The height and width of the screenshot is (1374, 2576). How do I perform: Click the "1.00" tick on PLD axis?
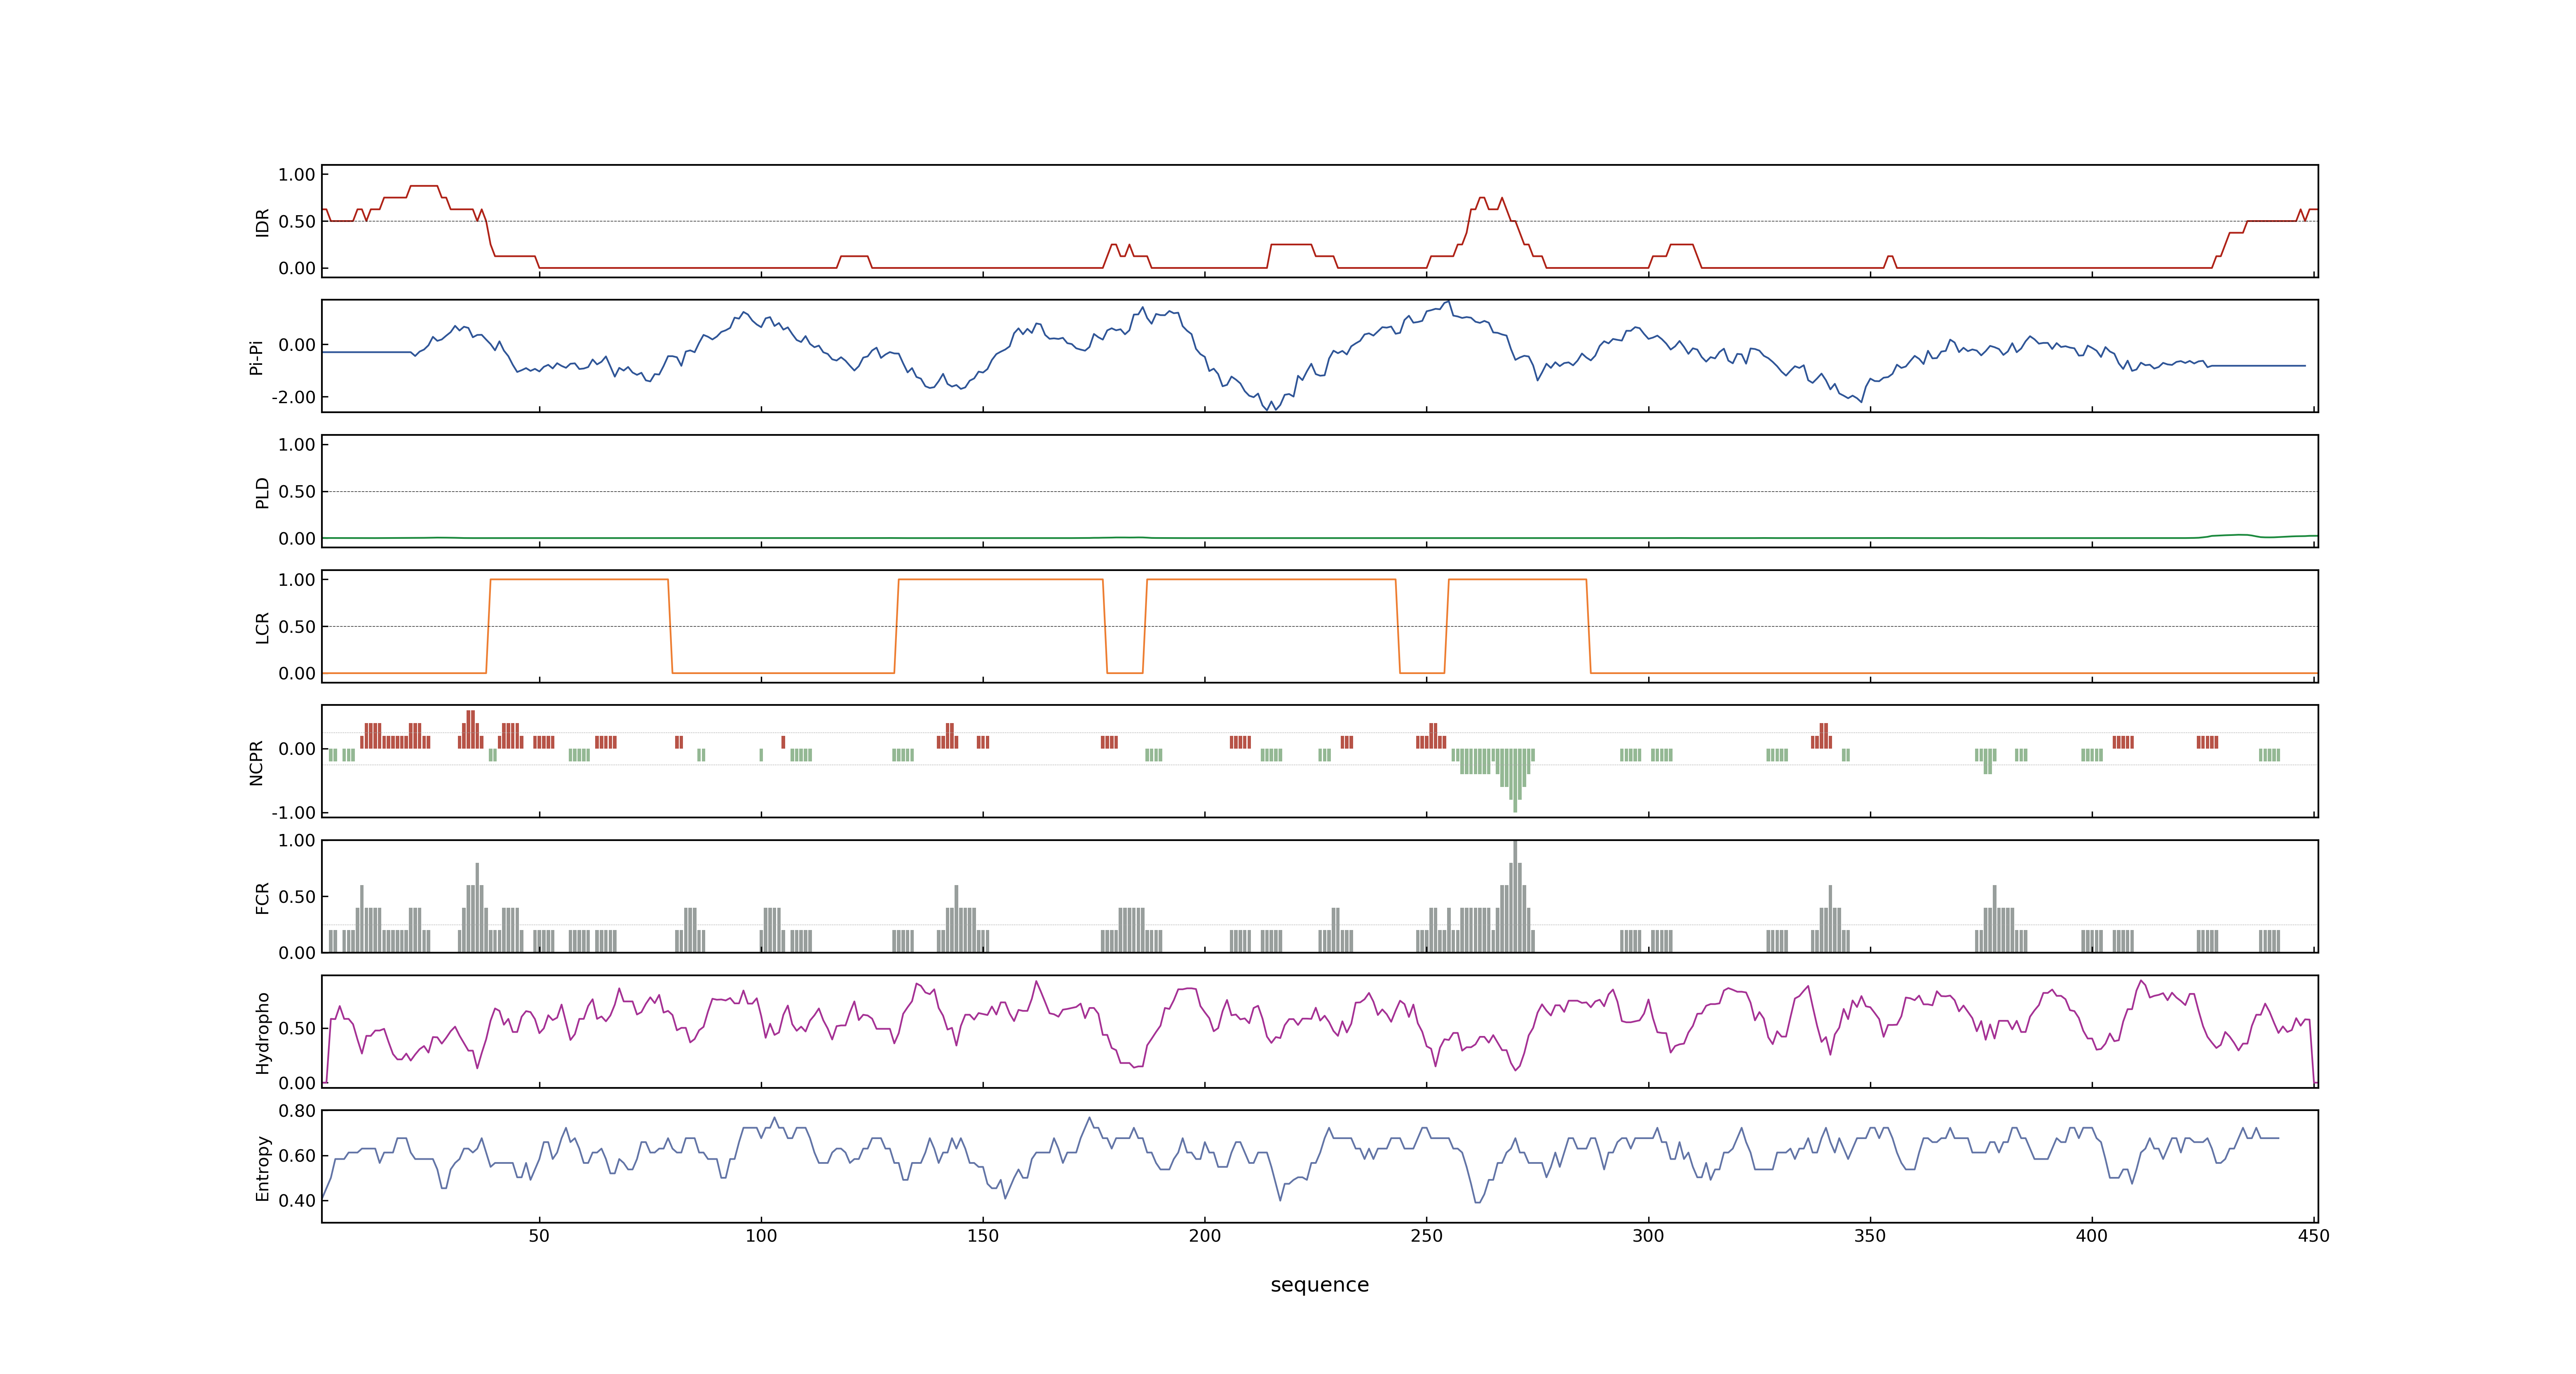coord(297,445)
